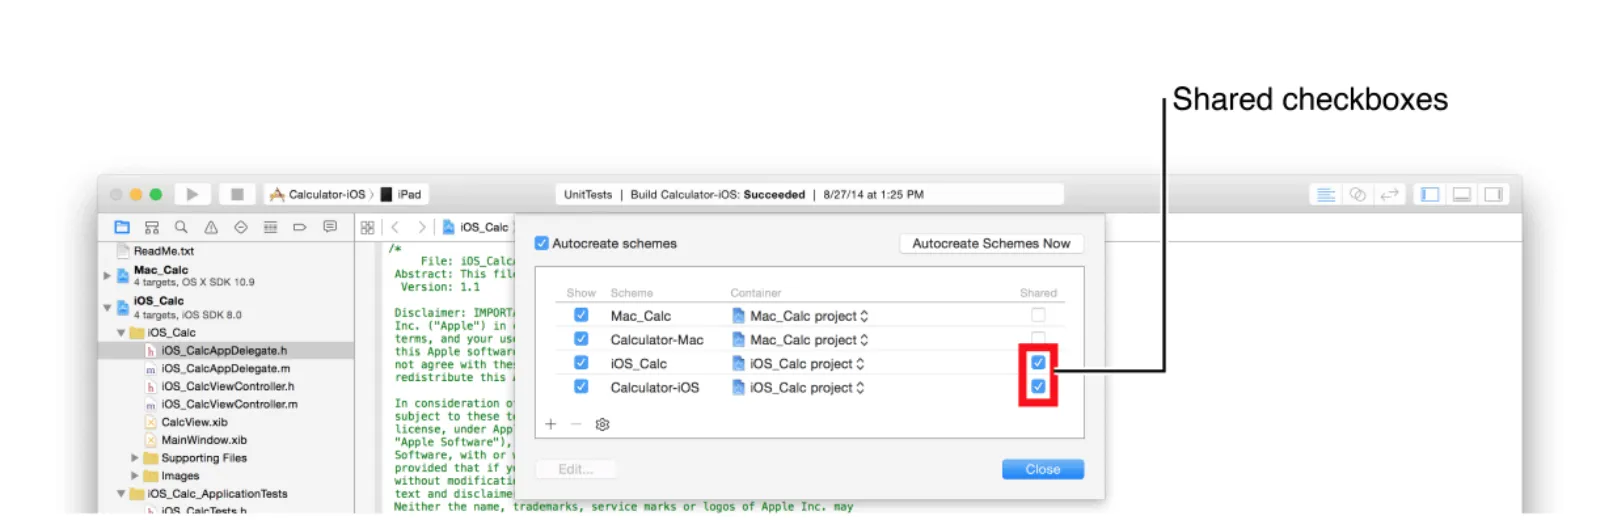This screenshot has height=520, width=1598.
Task: Switch to the Assistant editor
Action: click(x=1357, y=194)
